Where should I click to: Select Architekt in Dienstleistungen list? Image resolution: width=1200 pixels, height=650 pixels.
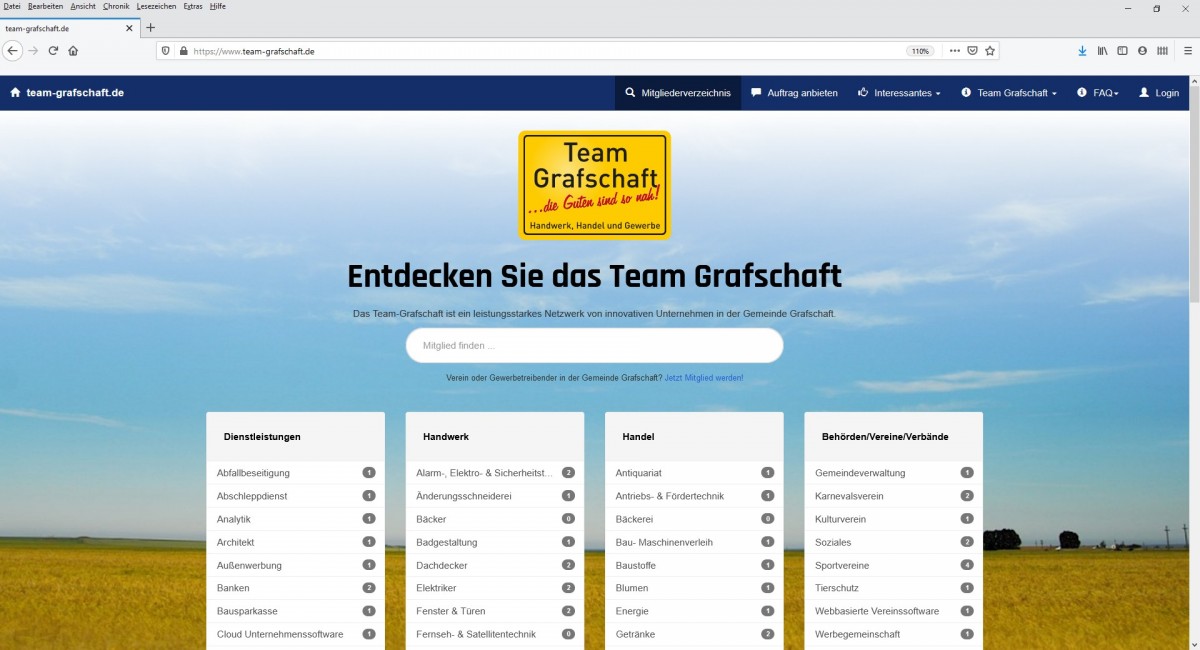pos(295,542)
